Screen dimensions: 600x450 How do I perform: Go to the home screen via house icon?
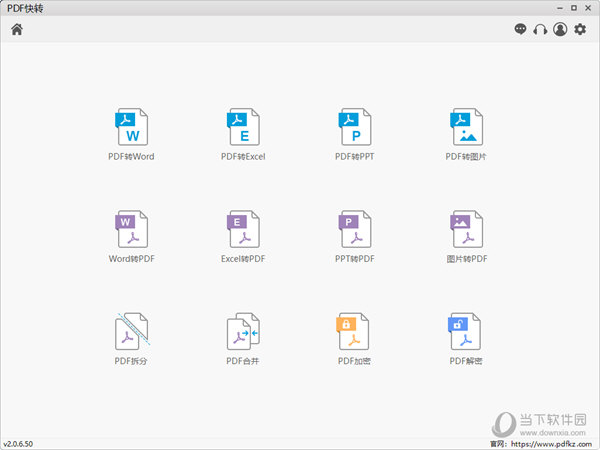click(x=17, y=29)
